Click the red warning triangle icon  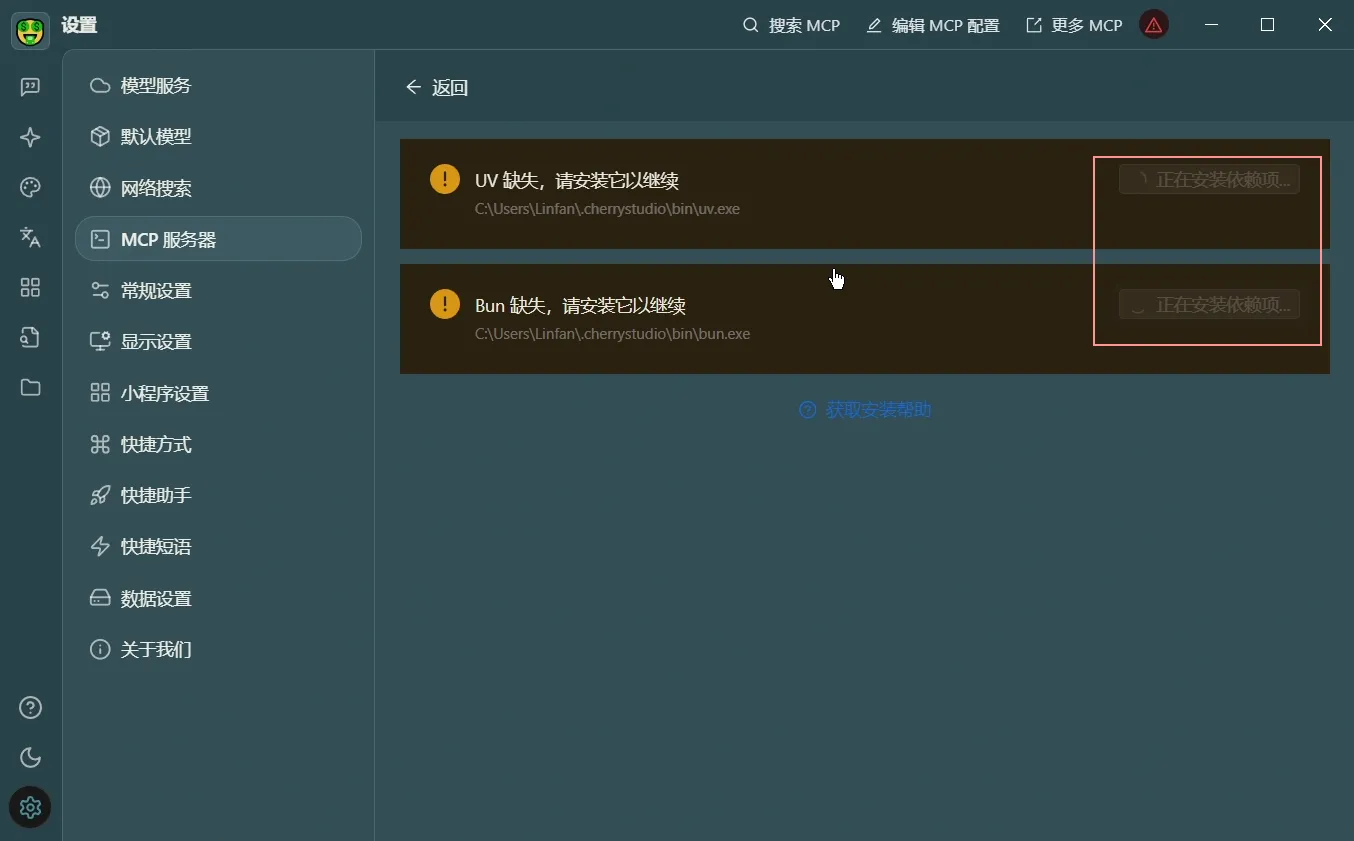click(1154, 25)
